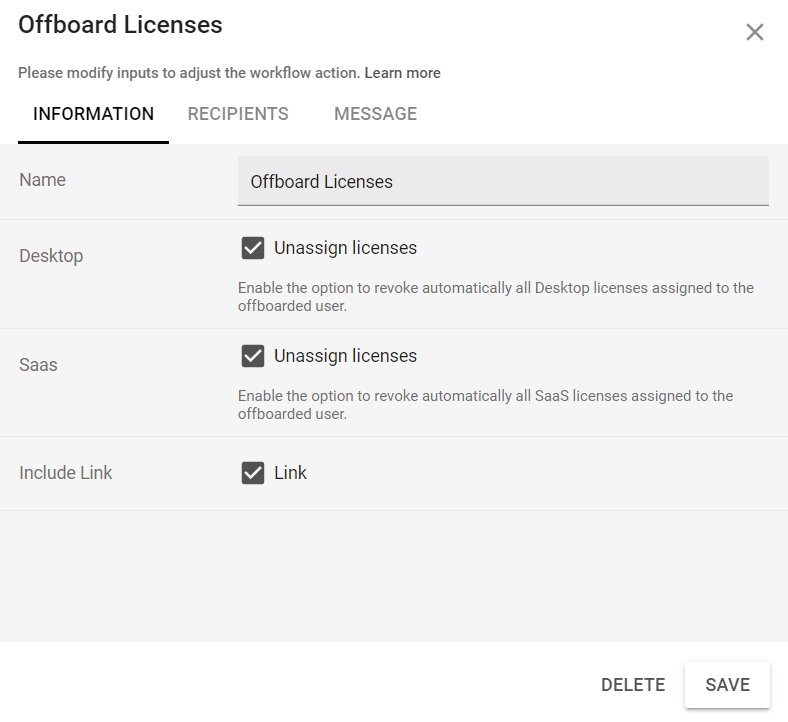Image resolution: width=788 pixels, height=722 pixels.
Task: Save the workflow action
Action: [727, 685]
